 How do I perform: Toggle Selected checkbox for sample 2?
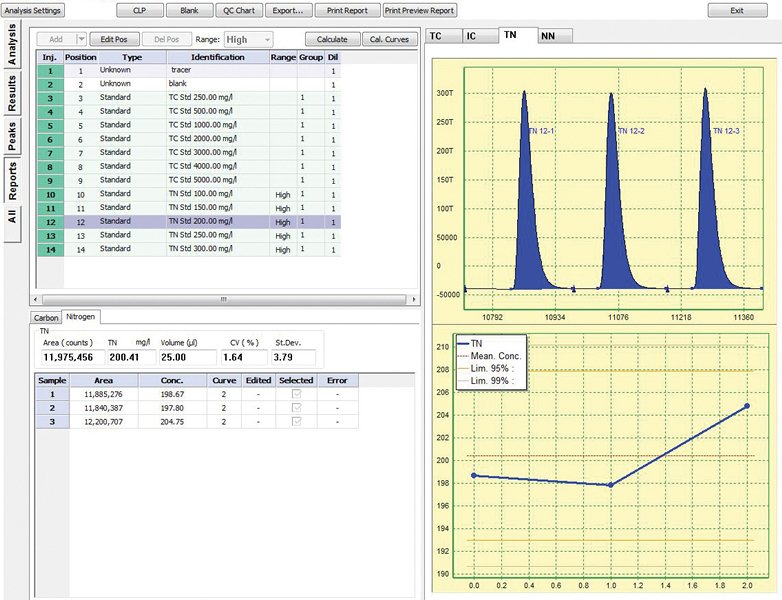(x=297, y=408)
